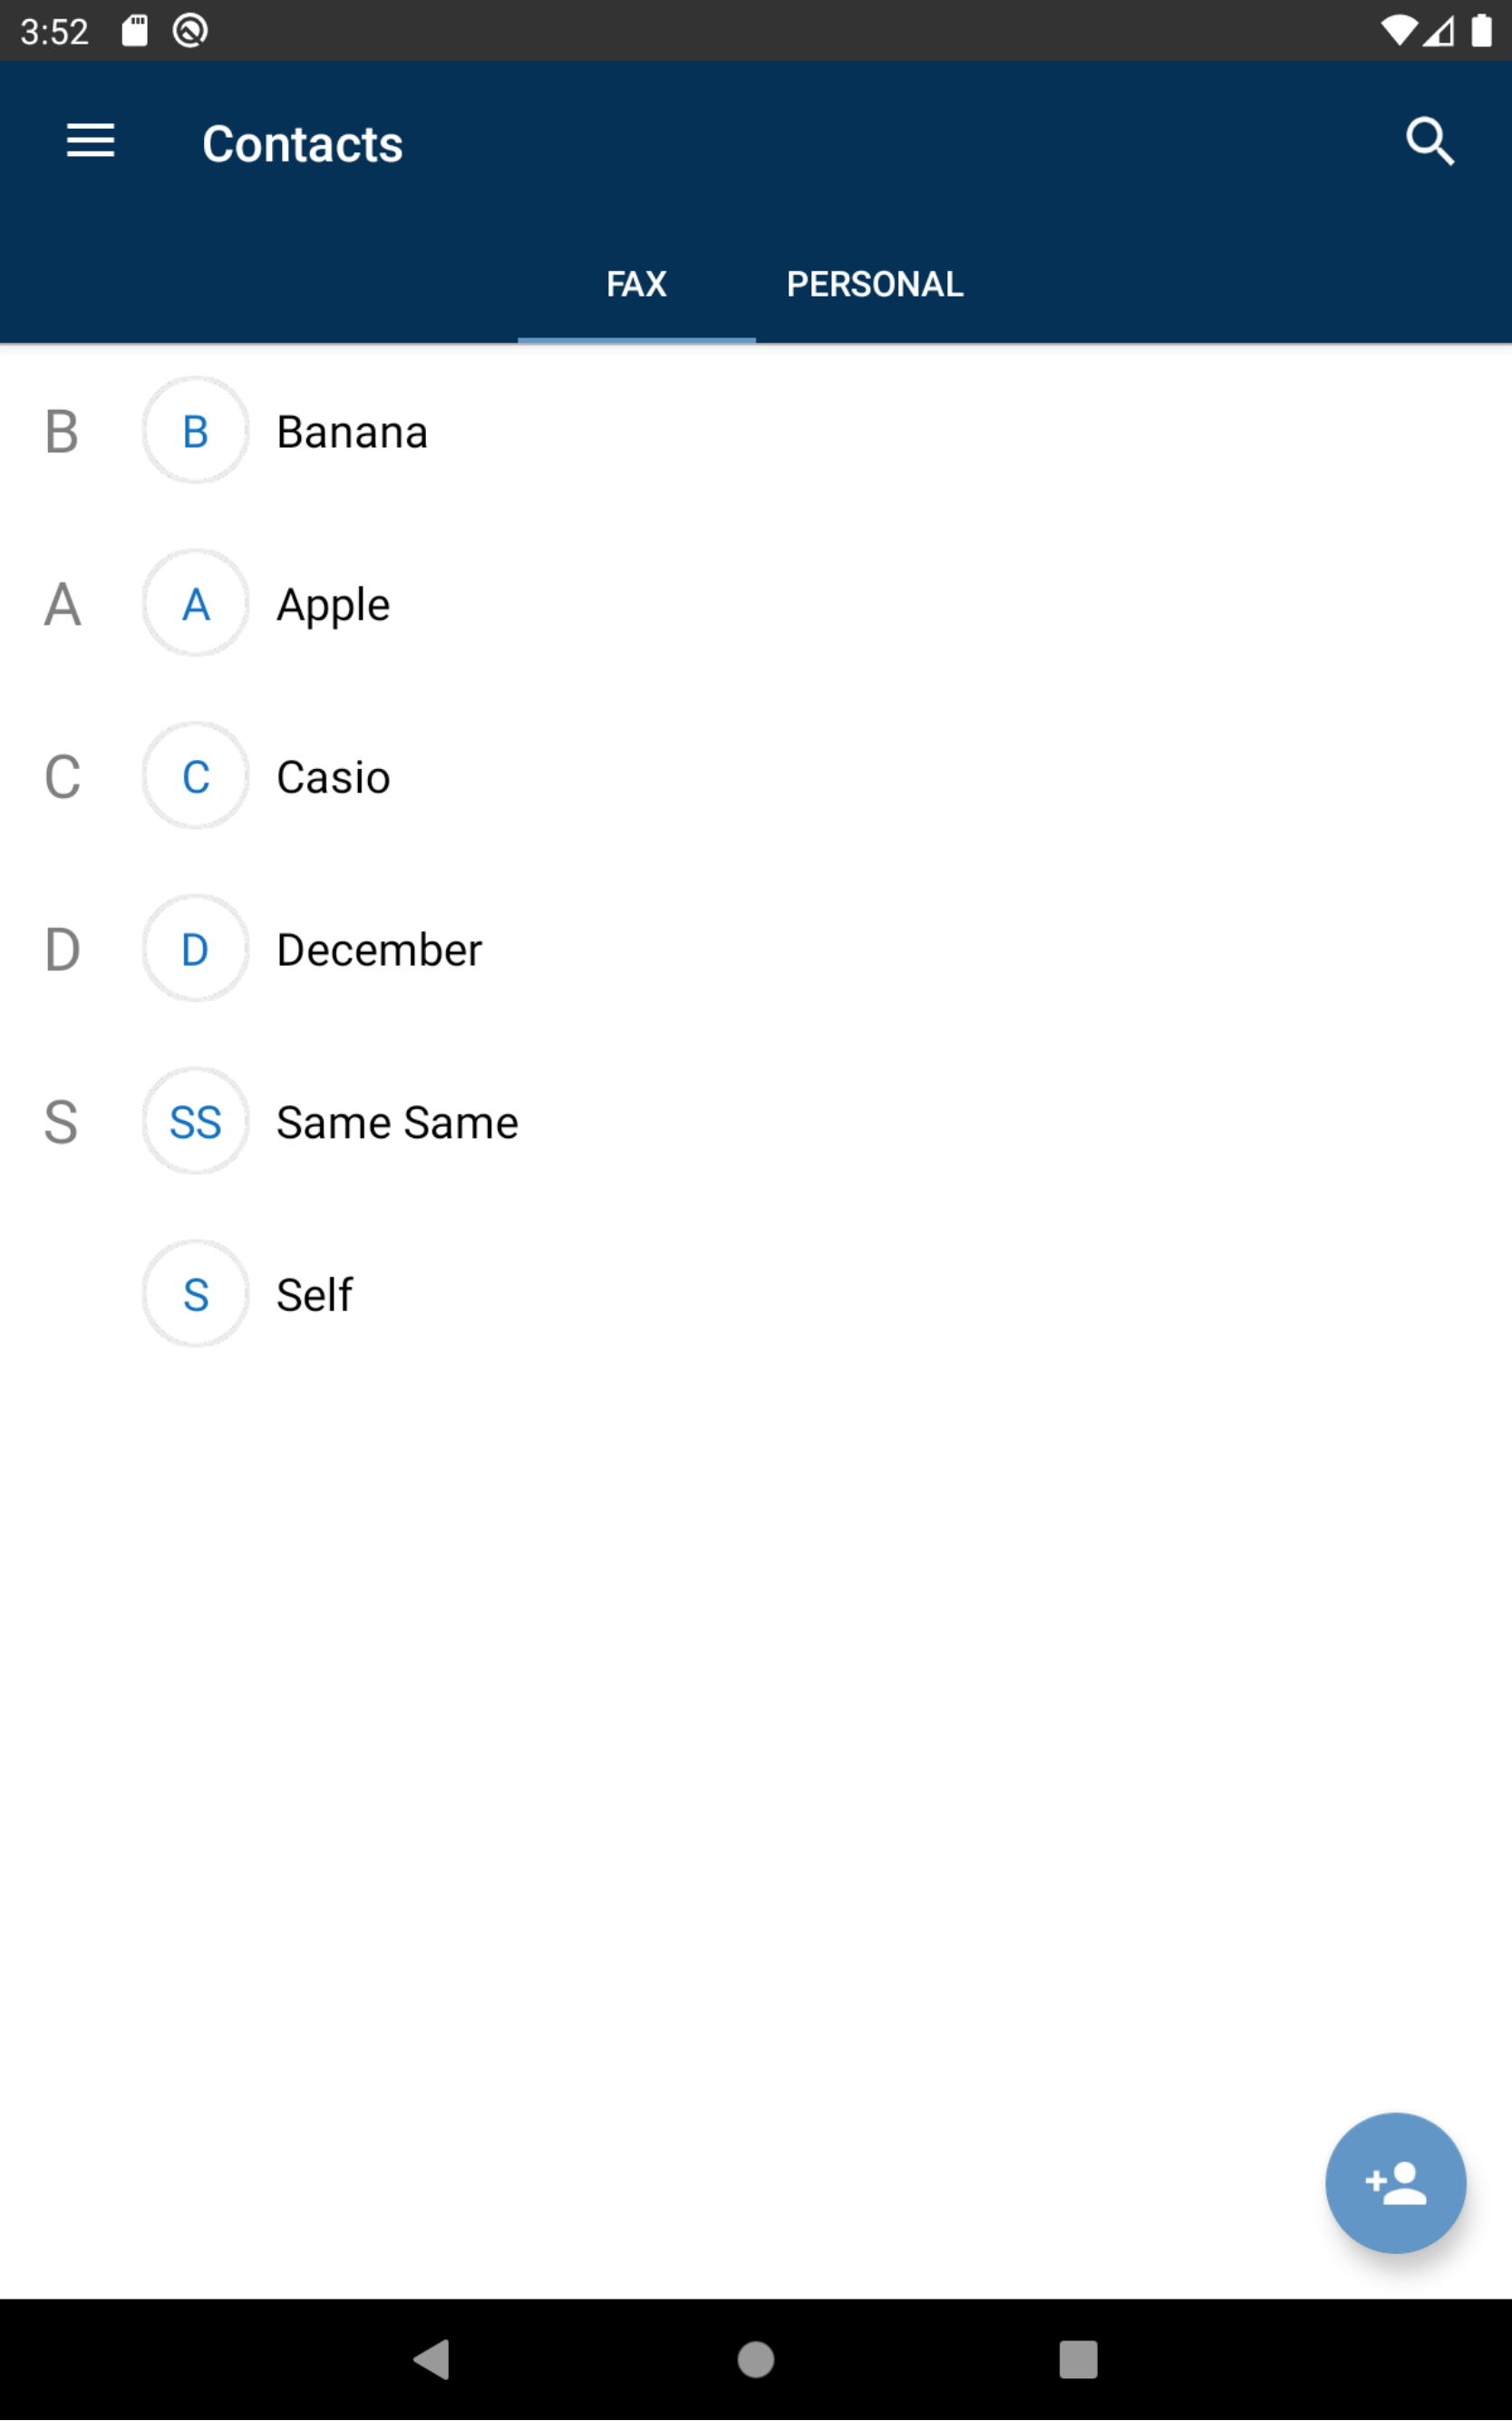This screenshot has height=2421, width=1512.
Task: Open the Banana contact avatar
Action: [x=195, y=430]
